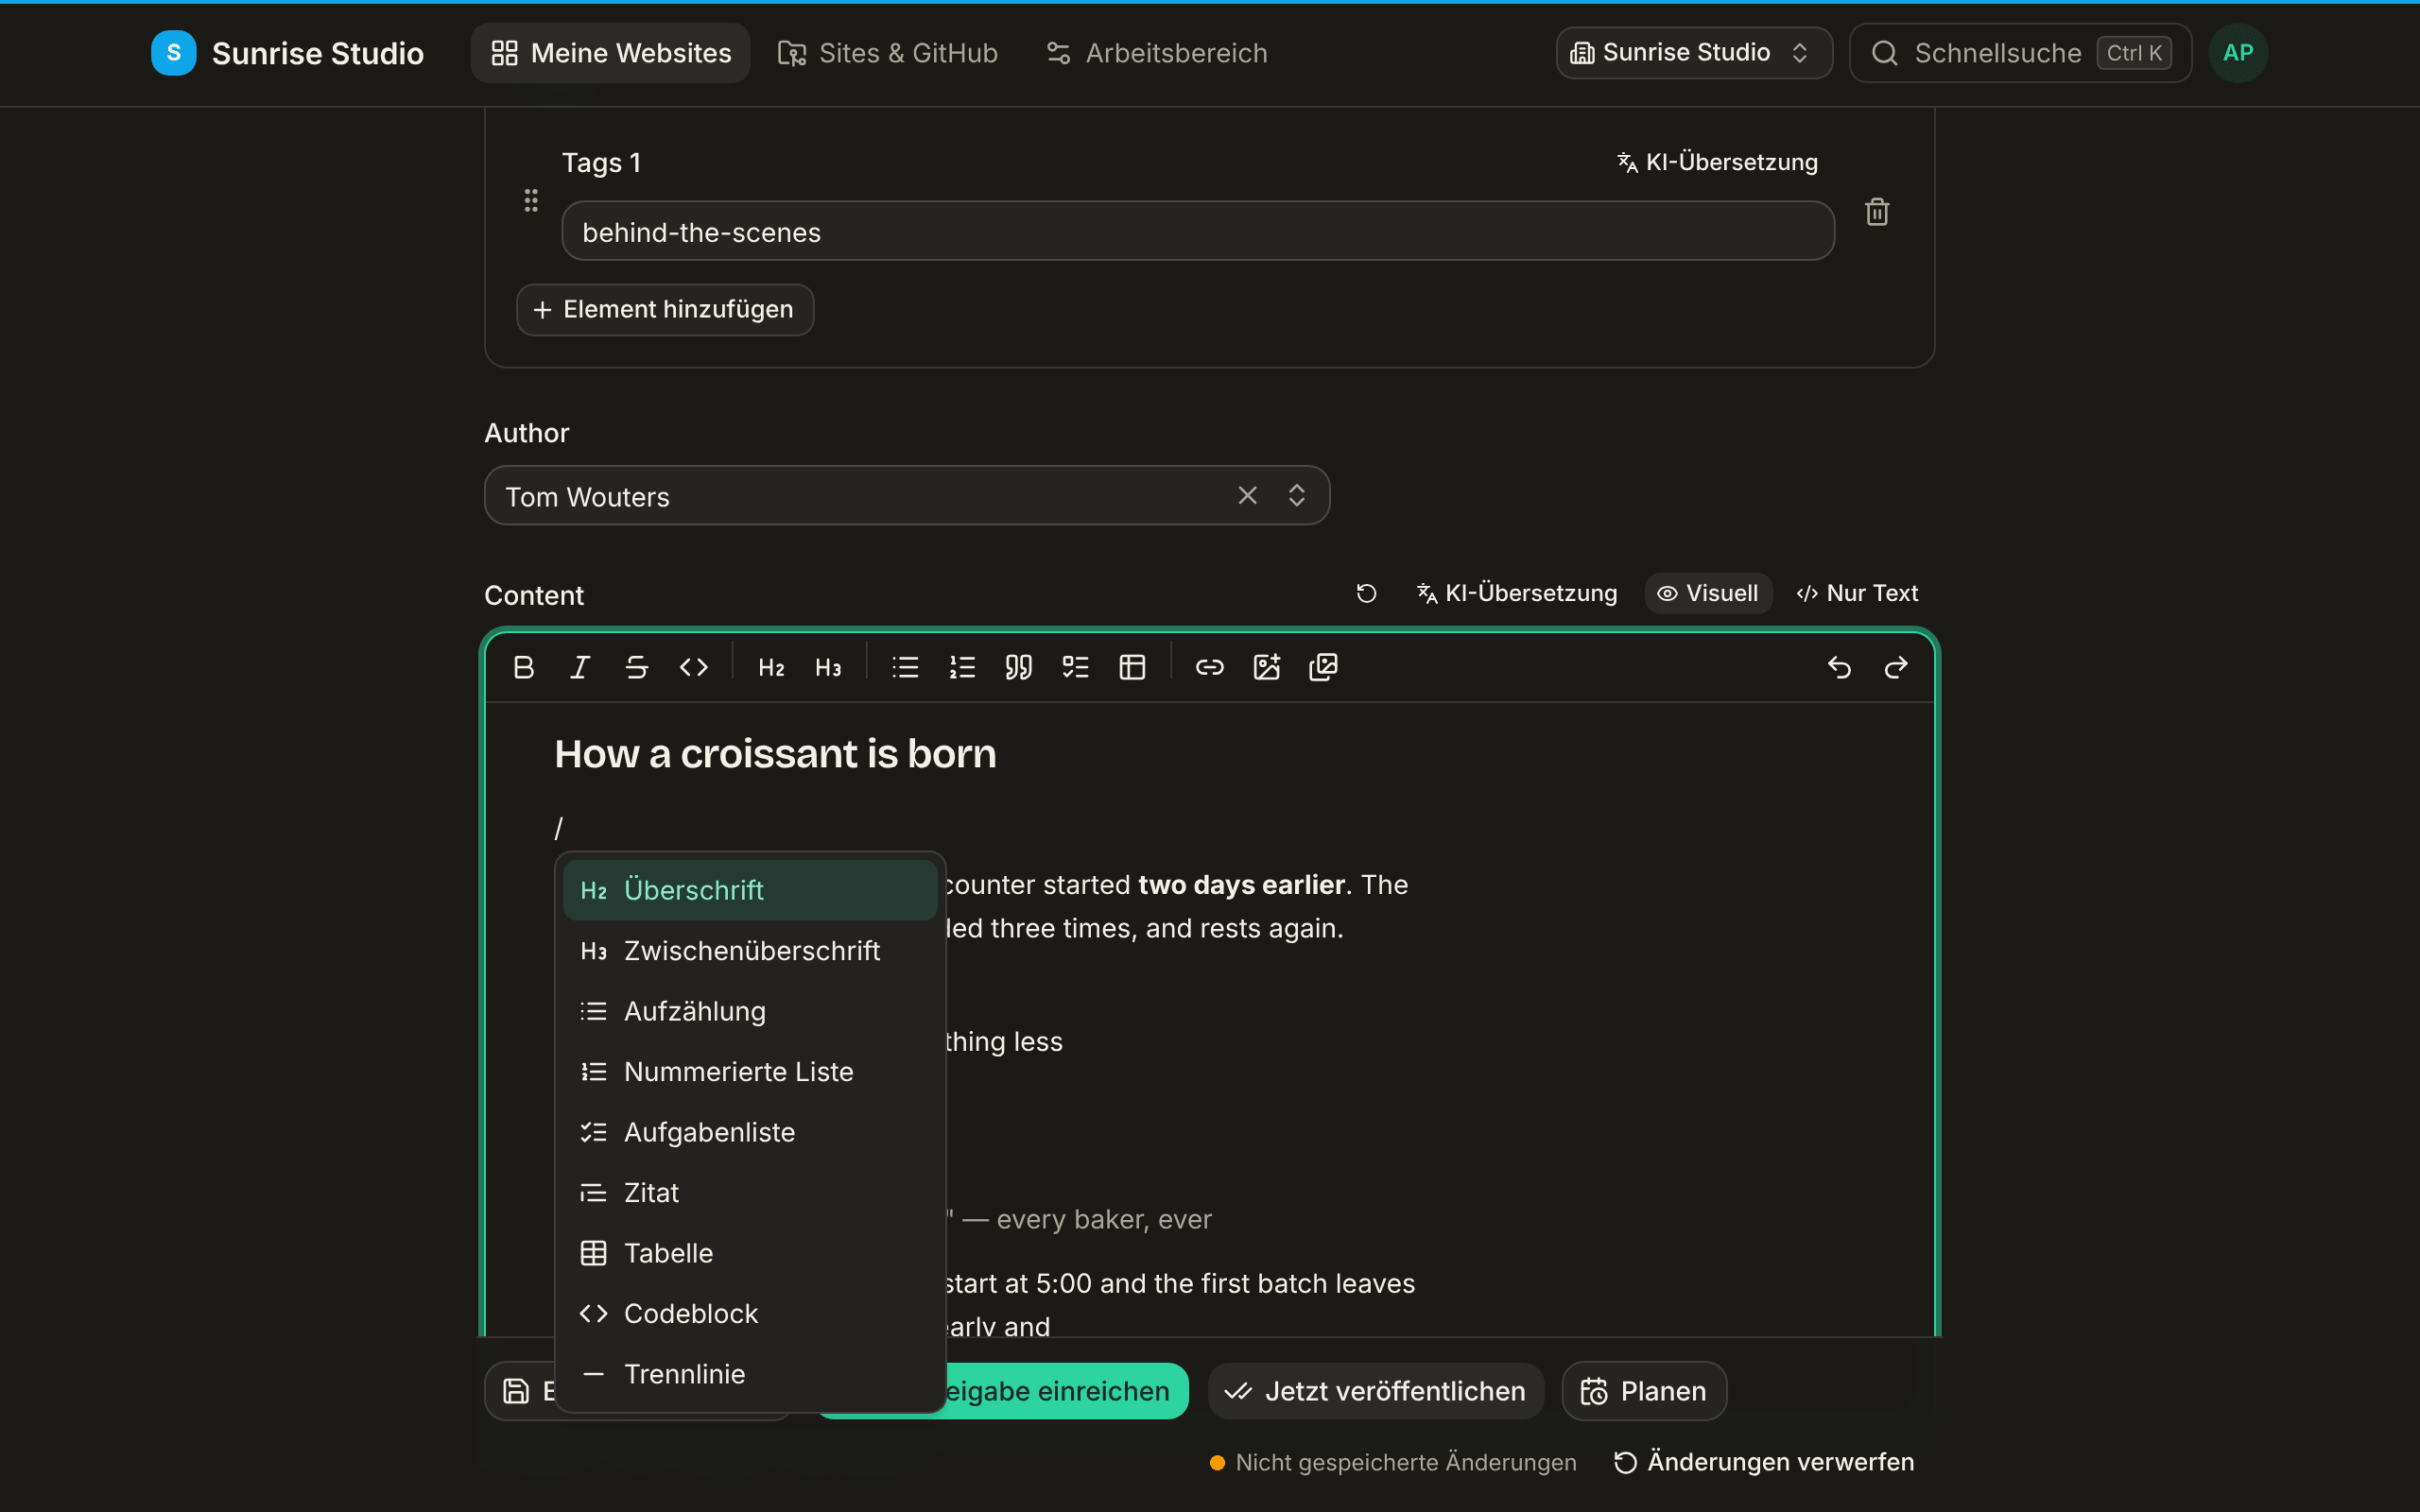Insert numbered list from the toolbar

(962, 667)
